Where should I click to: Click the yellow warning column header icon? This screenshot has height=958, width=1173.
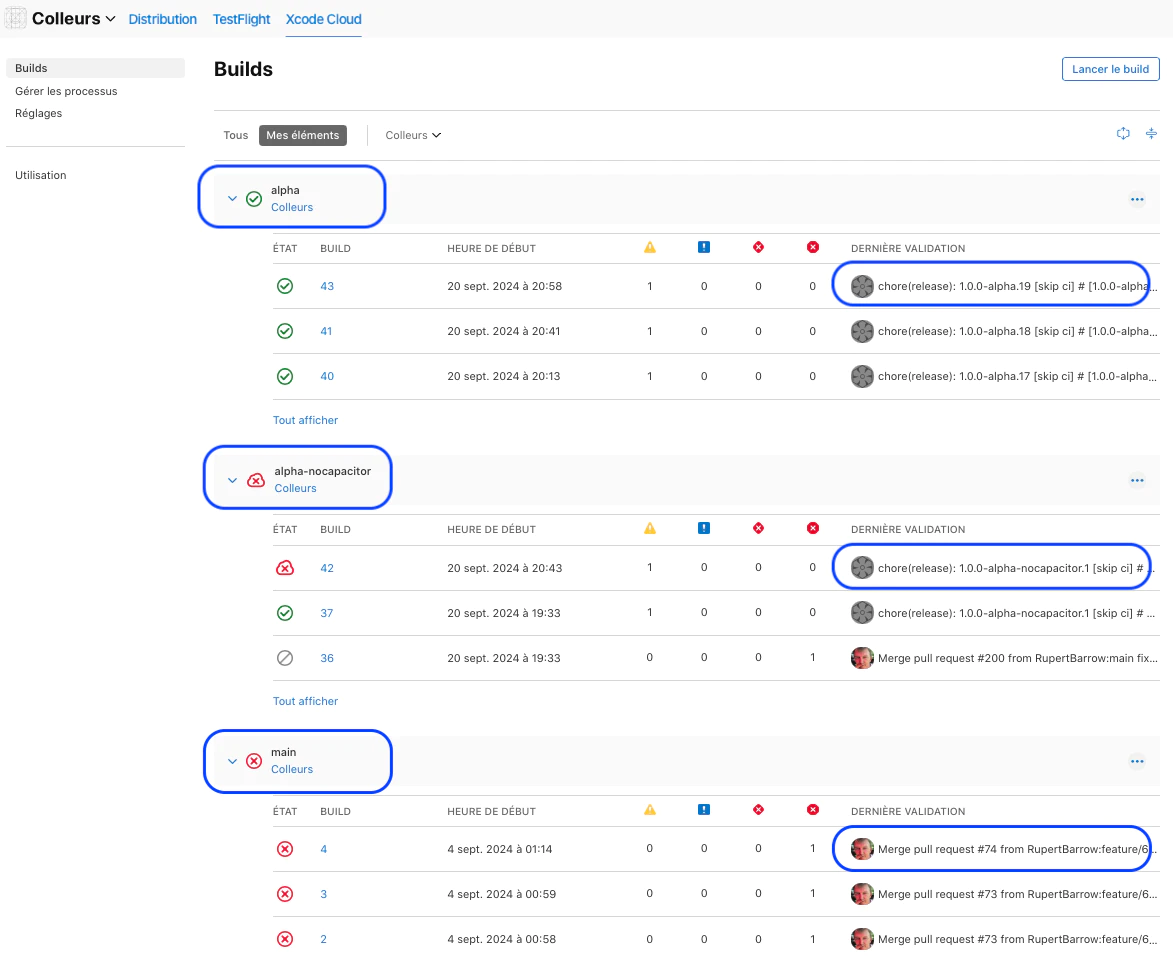coord(649,247)
